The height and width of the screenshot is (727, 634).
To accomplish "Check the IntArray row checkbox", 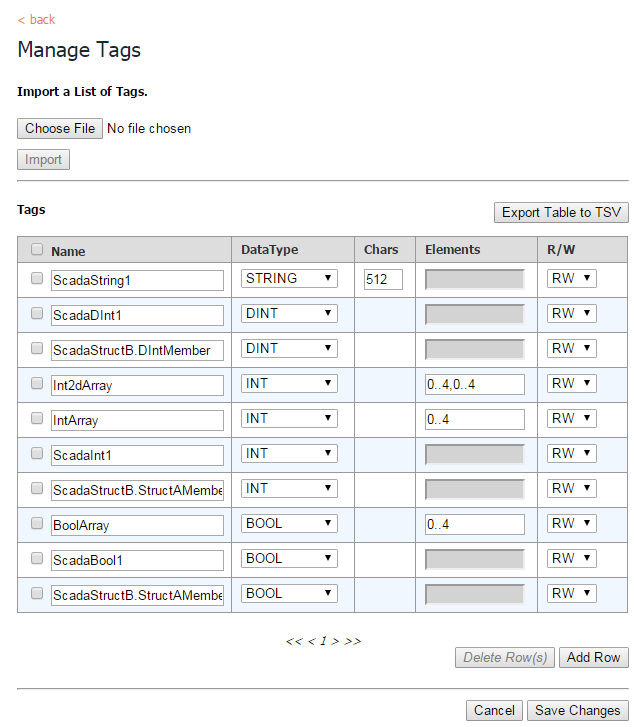I will click(x=37, y=418).
